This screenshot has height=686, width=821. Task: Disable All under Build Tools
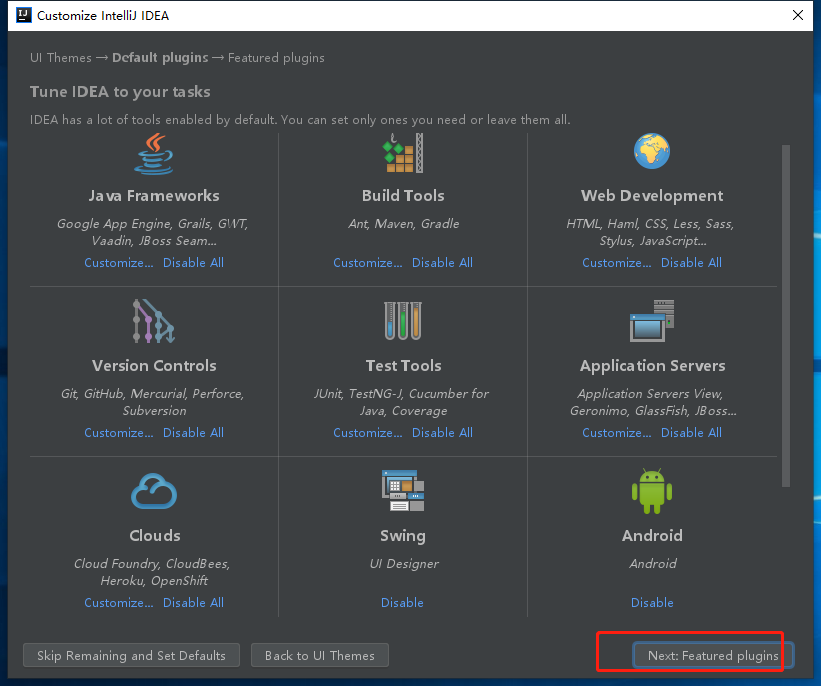tap(442, 262)
